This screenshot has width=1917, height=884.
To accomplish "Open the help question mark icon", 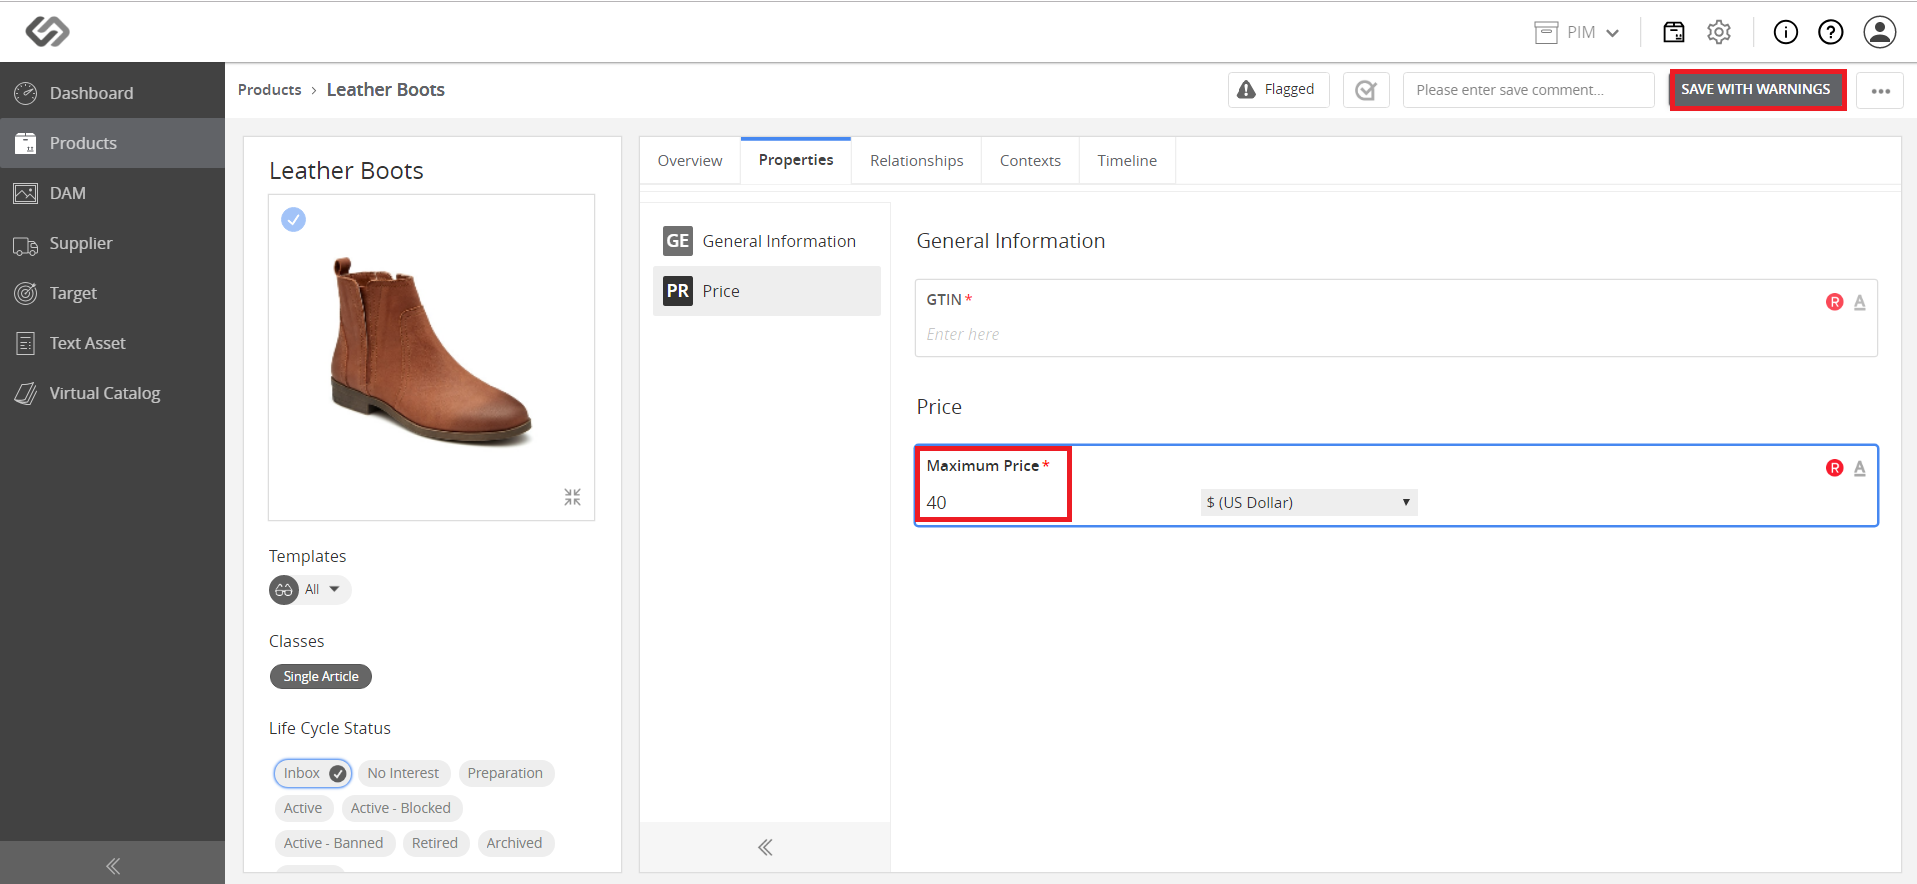I will [x=1830, y=33].
